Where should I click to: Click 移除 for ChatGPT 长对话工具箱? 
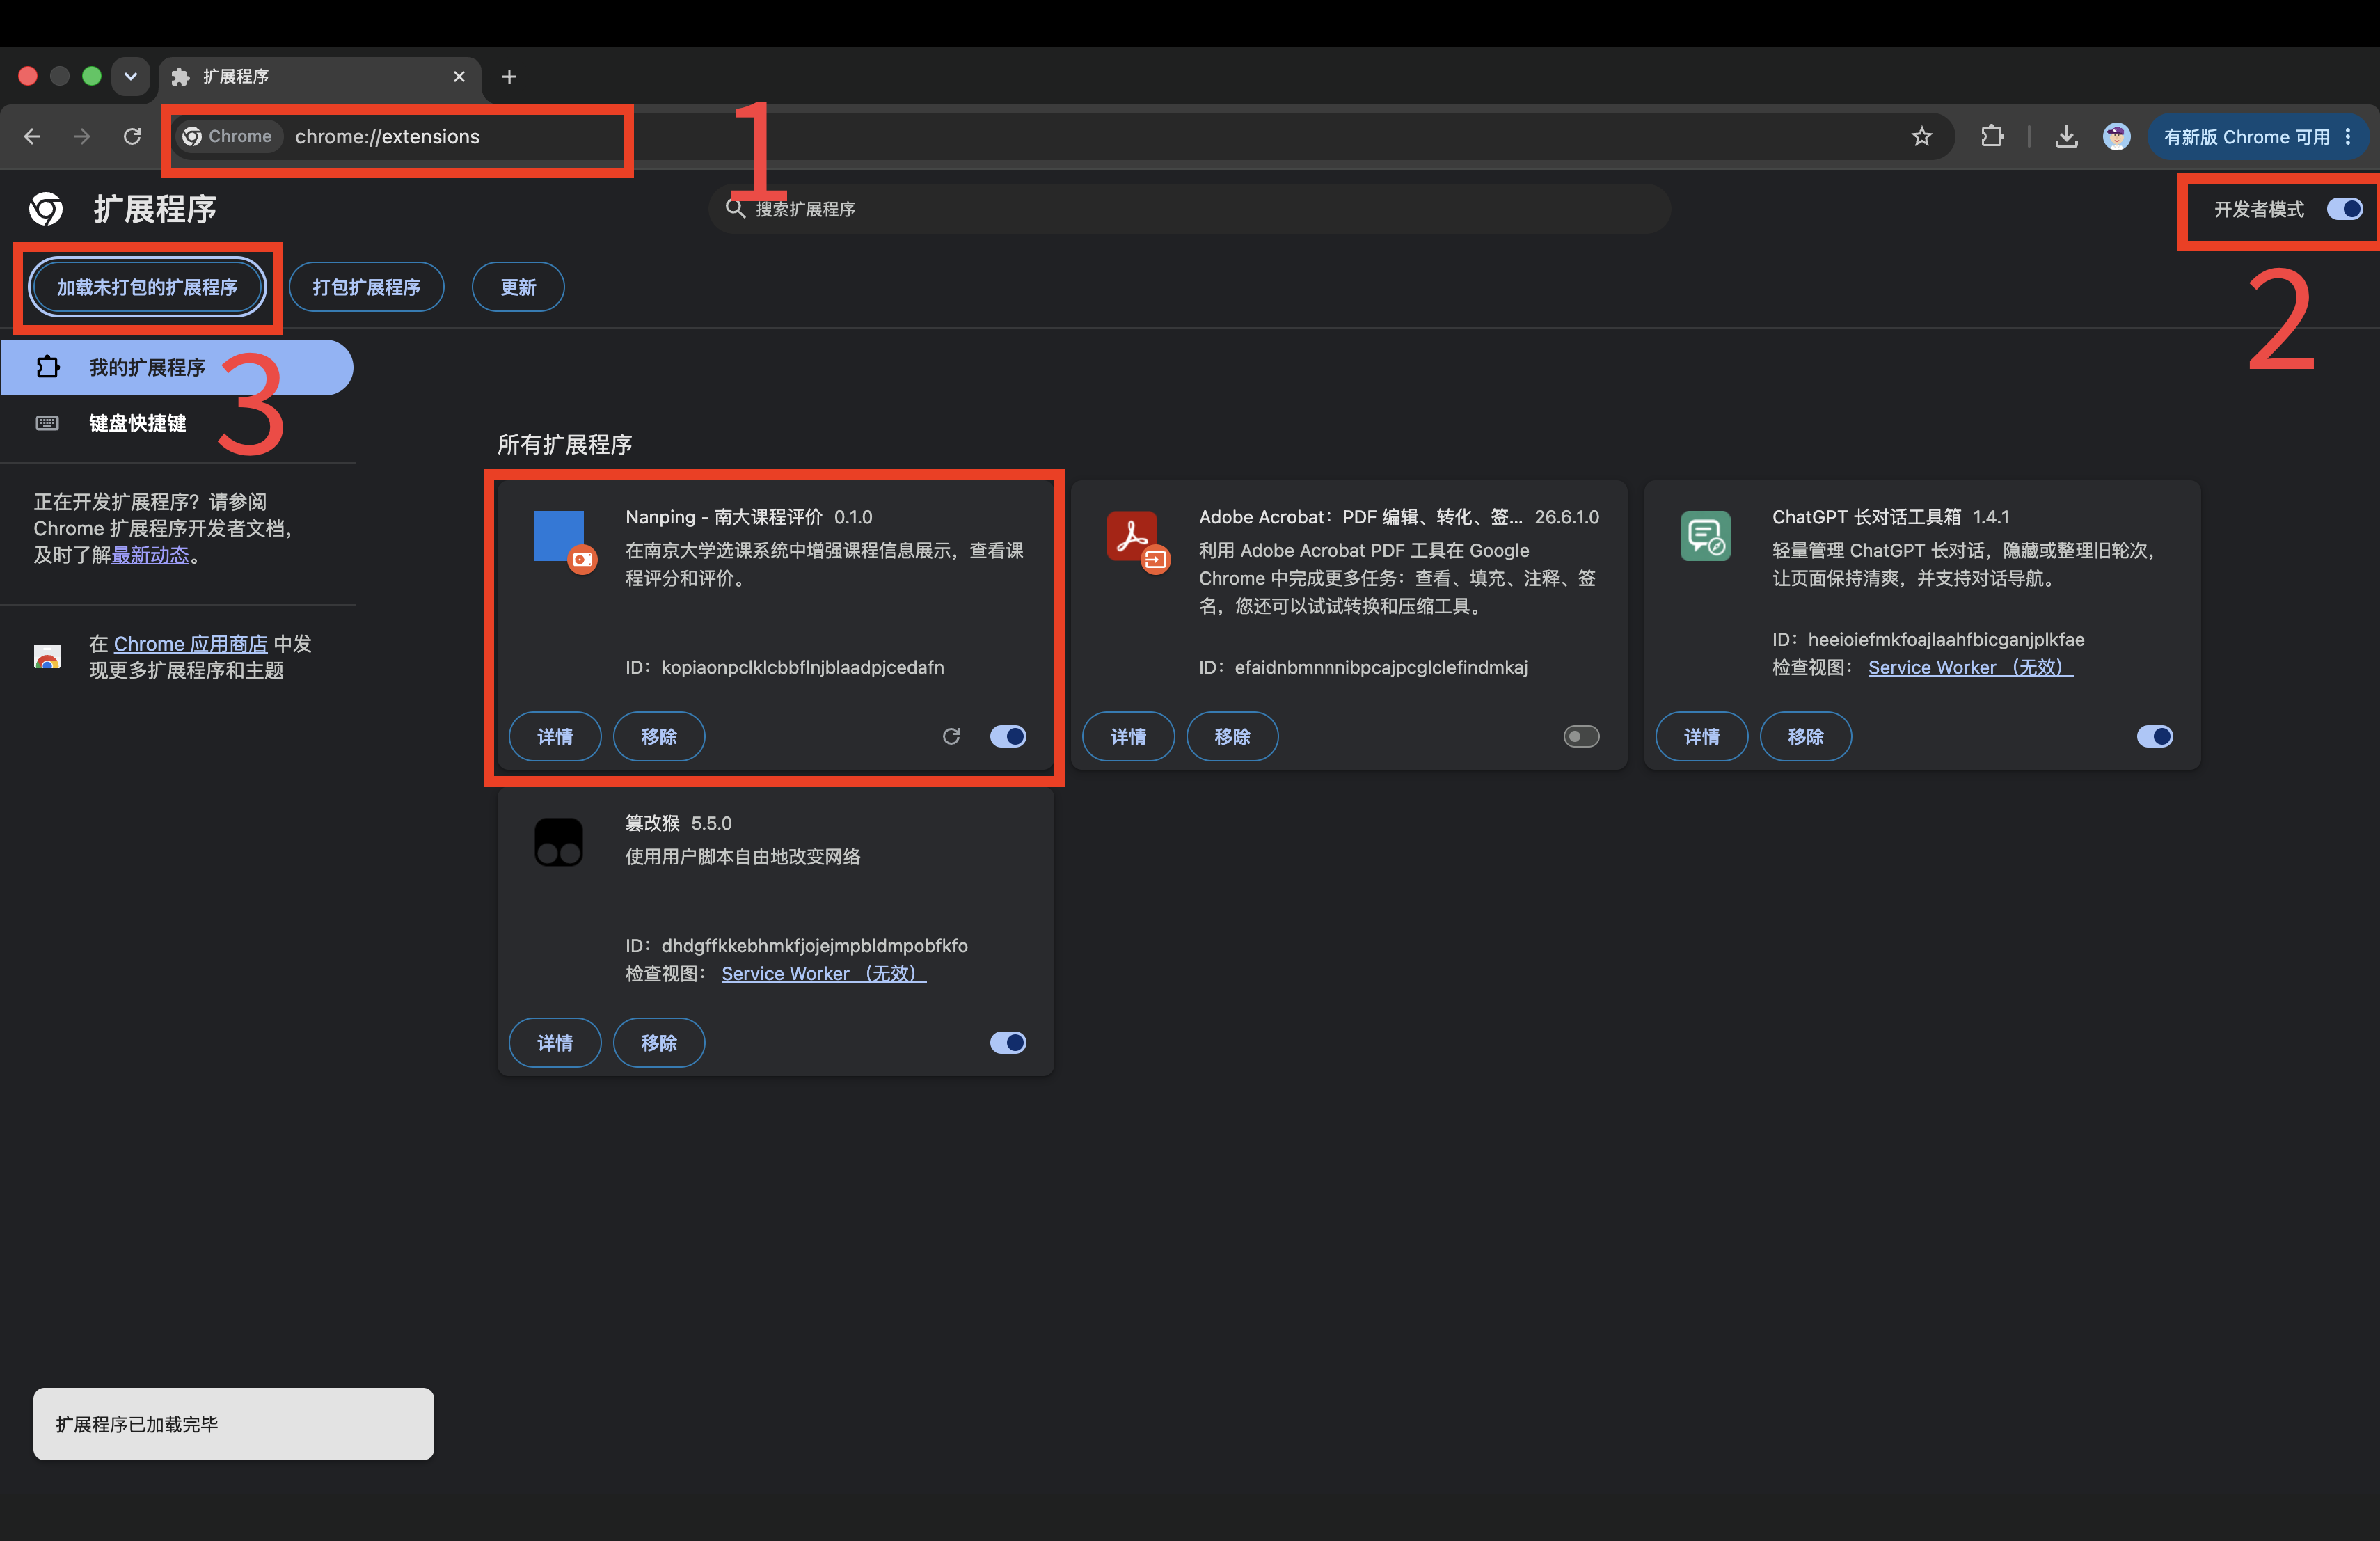(x=1805, y=736)
